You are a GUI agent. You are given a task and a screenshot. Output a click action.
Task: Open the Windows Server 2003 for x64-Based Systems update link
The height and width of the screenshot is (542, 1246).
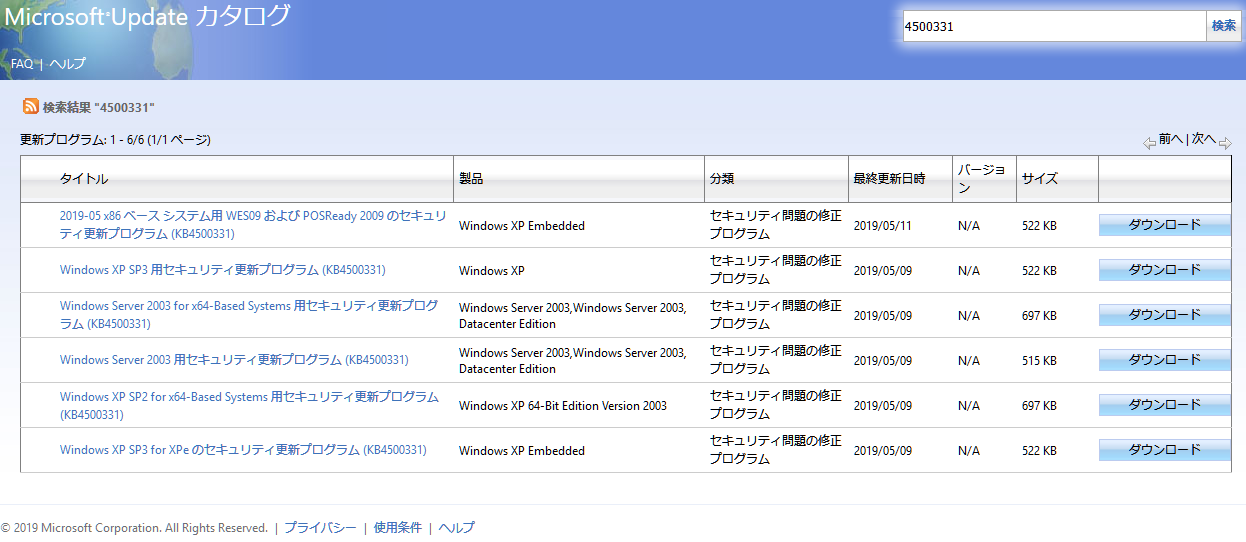pyautogui.click(x=249, y=315)
